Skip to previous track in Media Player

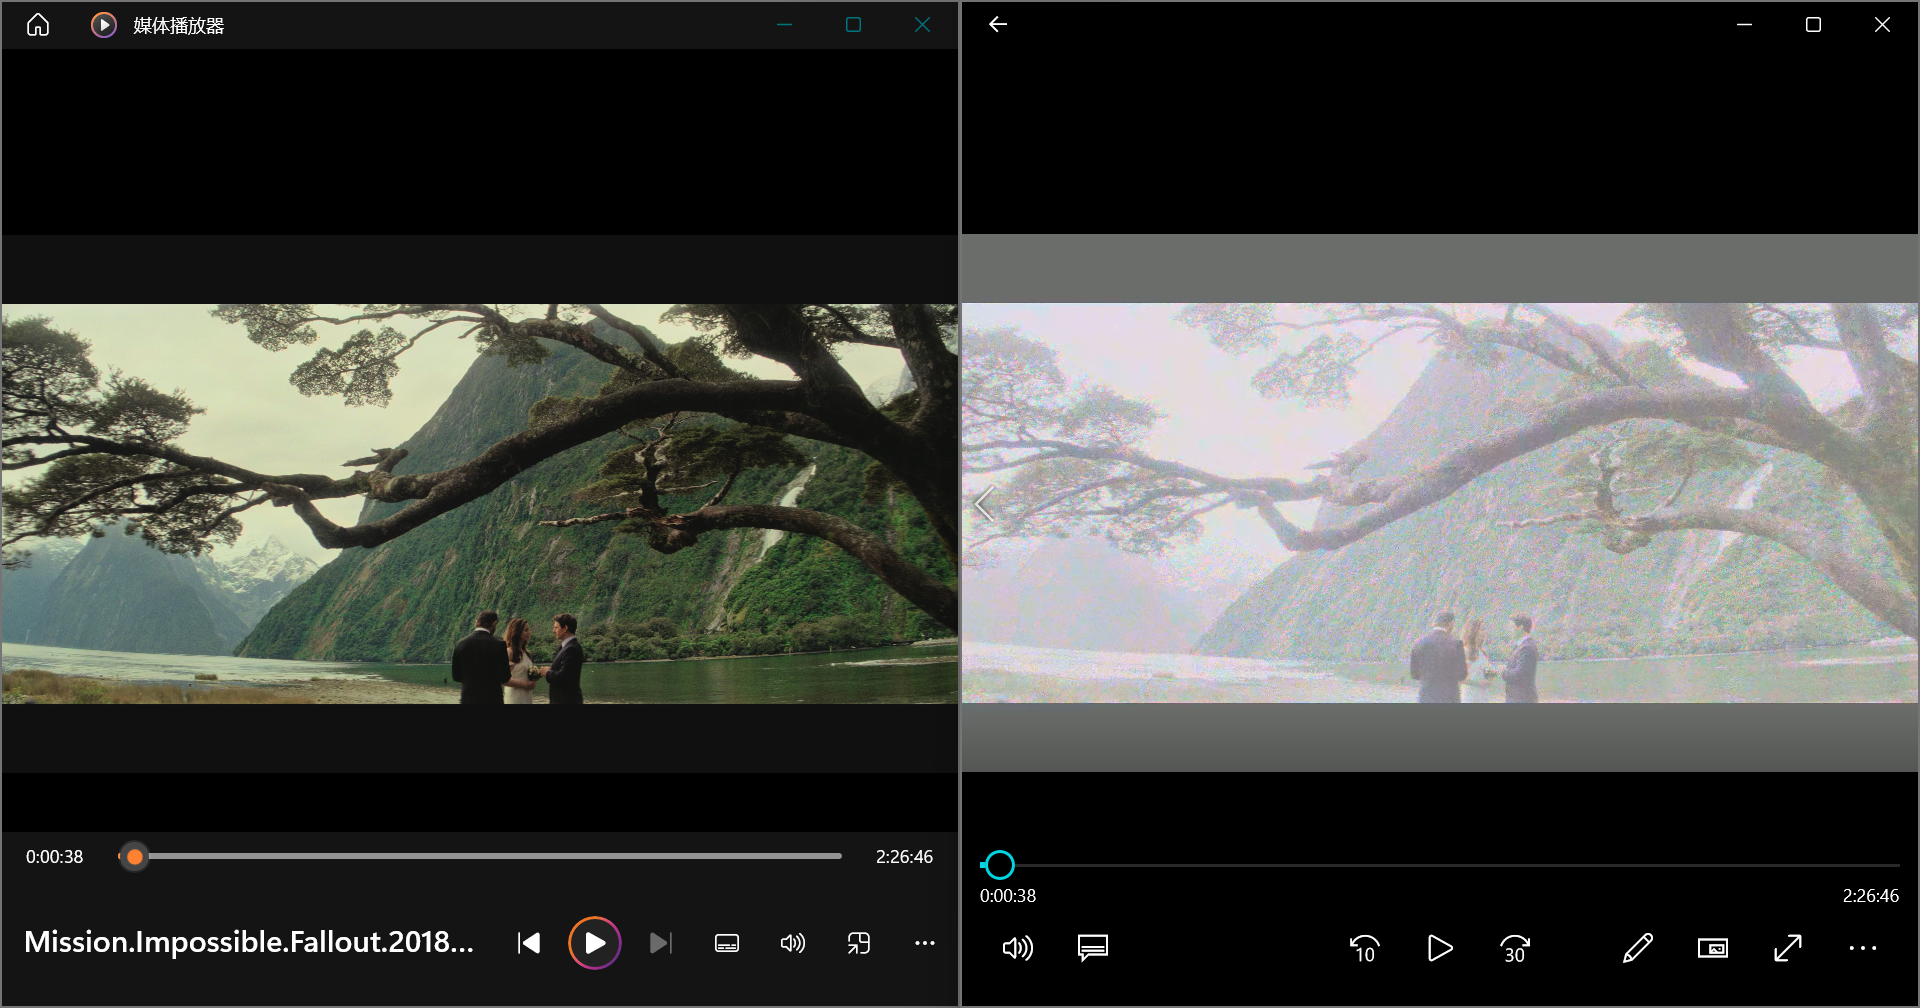pyautogui.click(x=529, y=943)
